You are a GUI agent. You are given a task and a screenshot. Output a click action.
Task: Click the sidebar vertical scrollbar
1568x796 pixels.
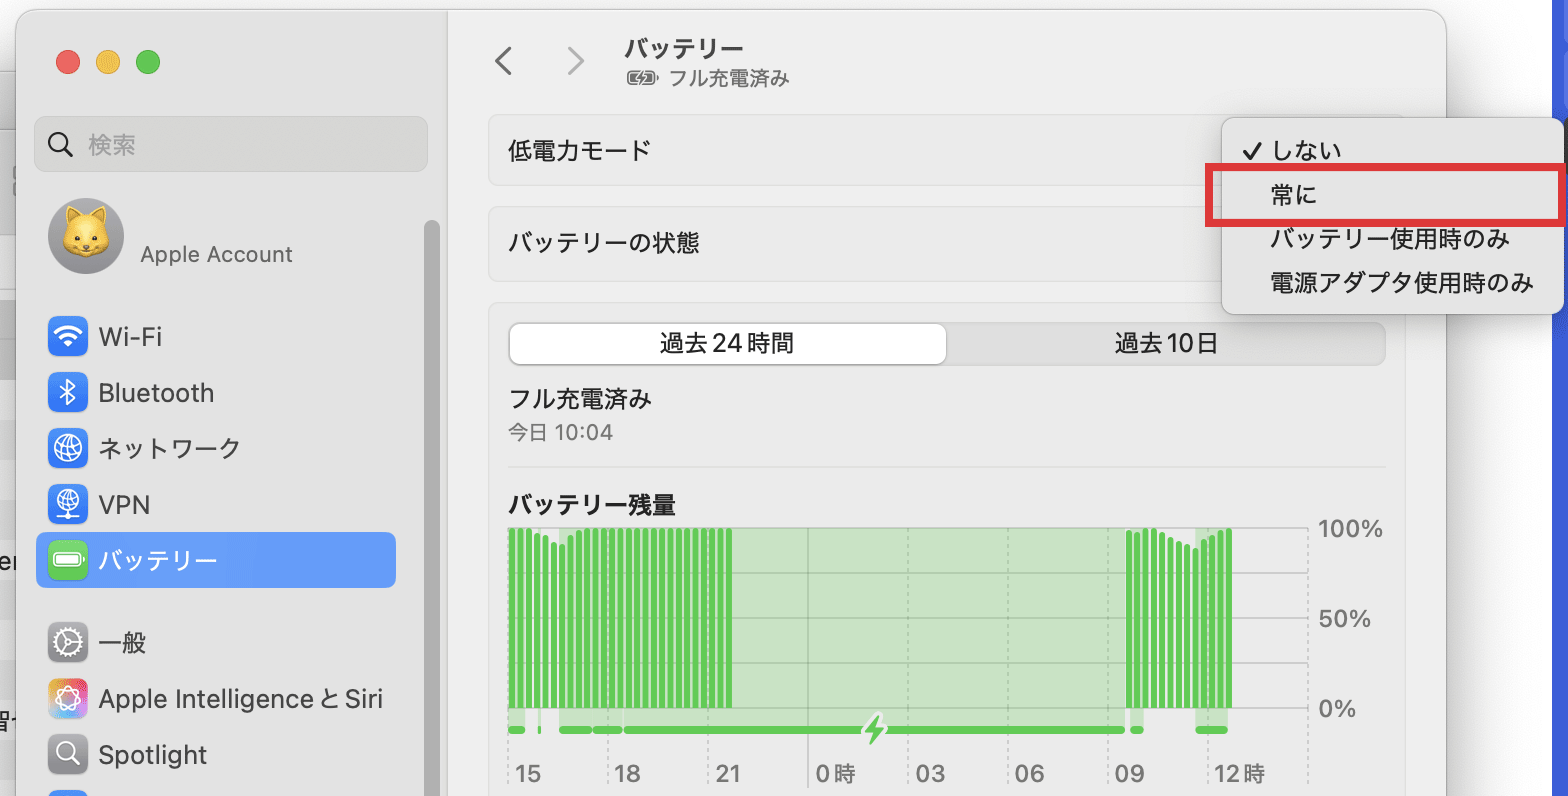(432, 508)
